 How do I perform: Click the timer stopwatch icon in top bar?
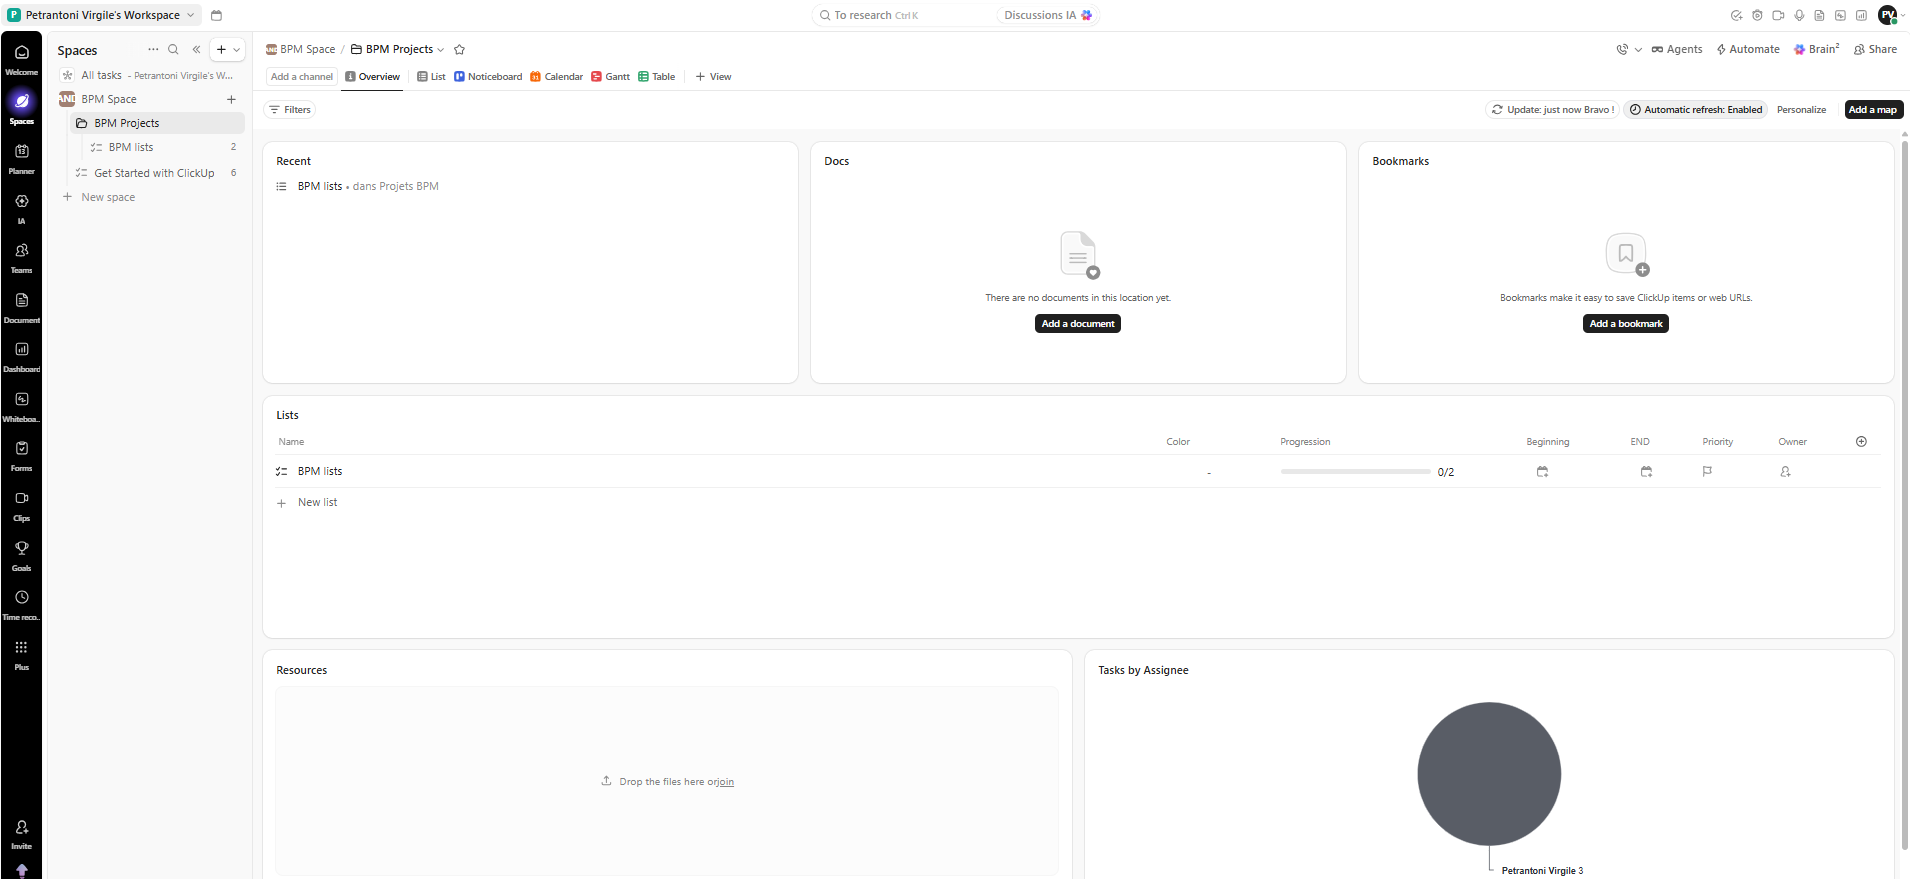pyautogui.click(x=1757, y=15)
